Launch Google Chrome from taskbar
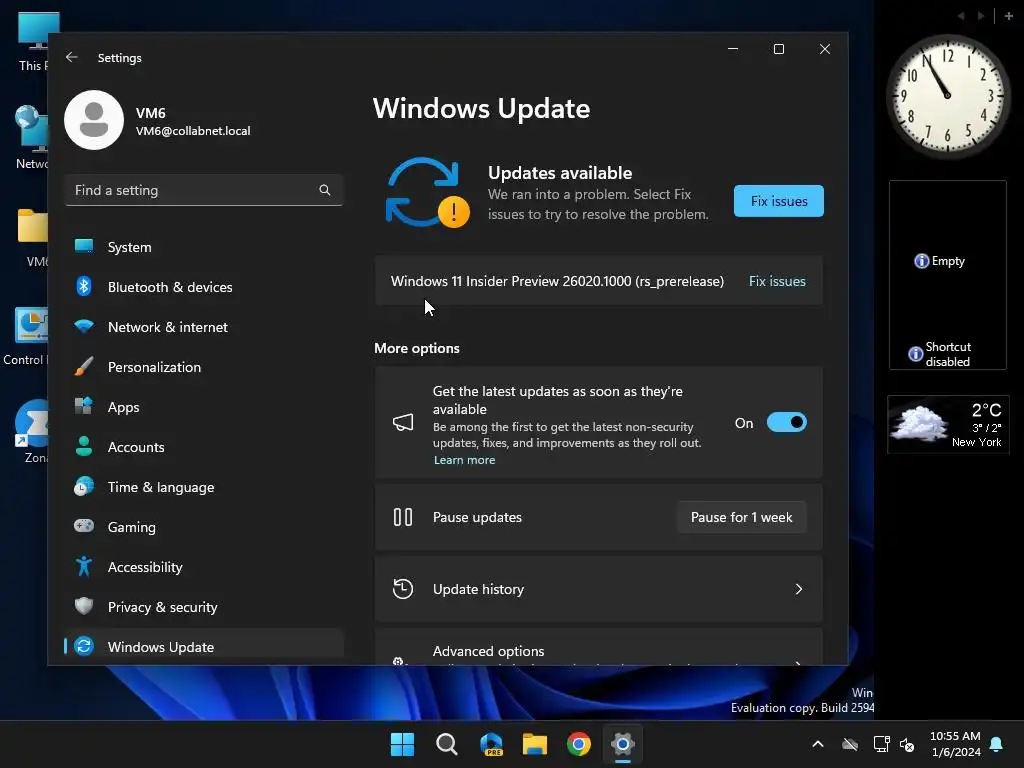This screenshot has width=1024, height=768. point(579,744)
